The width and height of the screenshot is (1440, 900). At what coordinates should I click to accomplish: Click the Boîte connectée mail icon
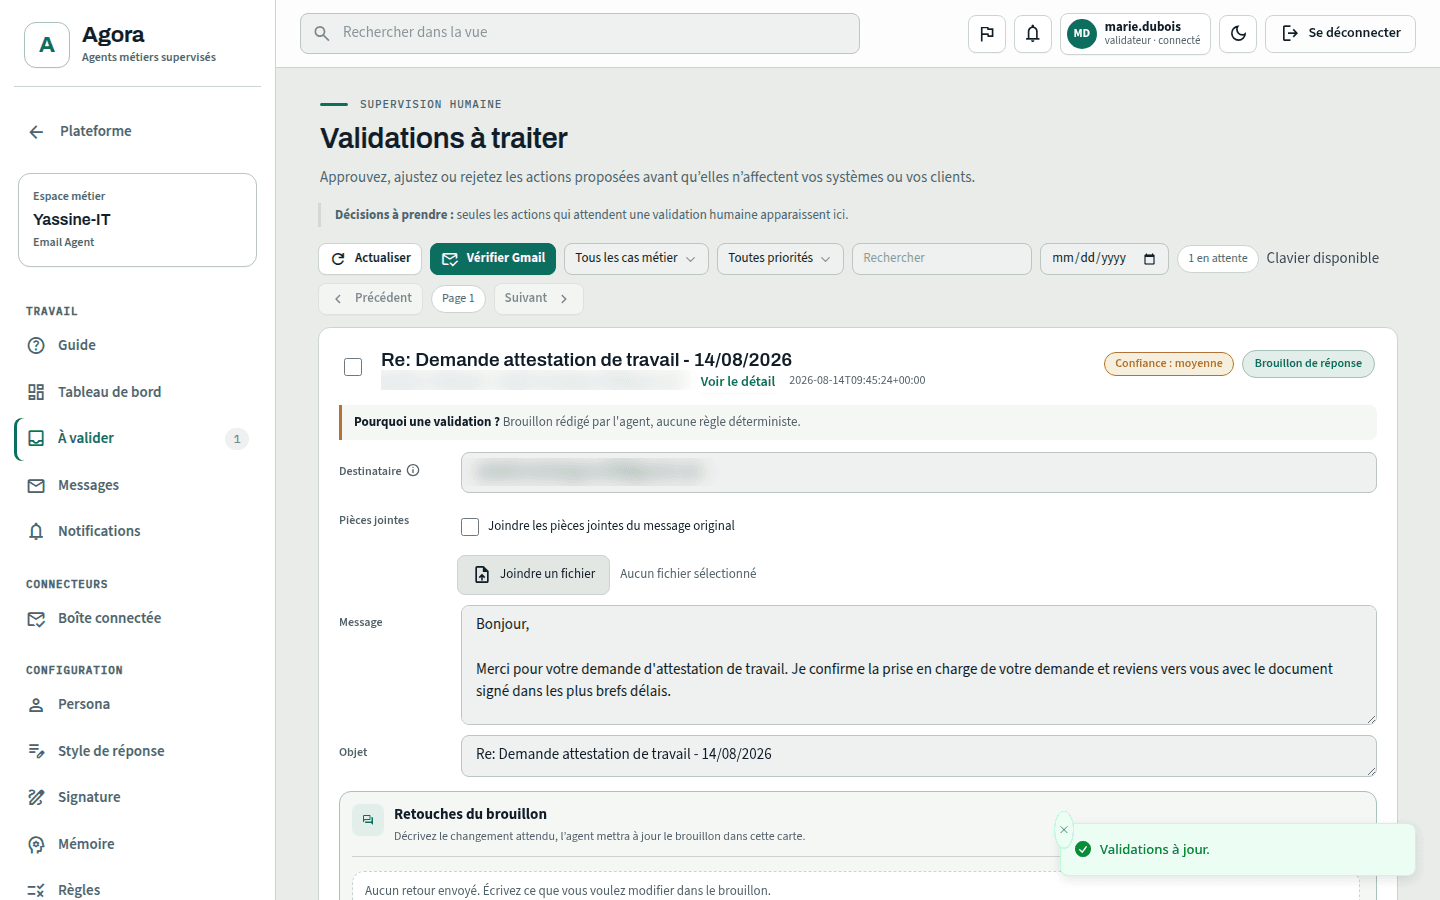click(x=36, y=618)
